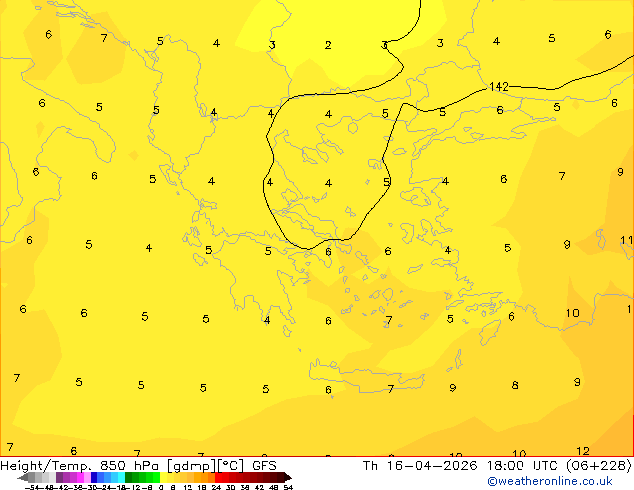Click the temperature value 12 on map
The height and width of the screenshot is (490, 634).
point(583,451)
